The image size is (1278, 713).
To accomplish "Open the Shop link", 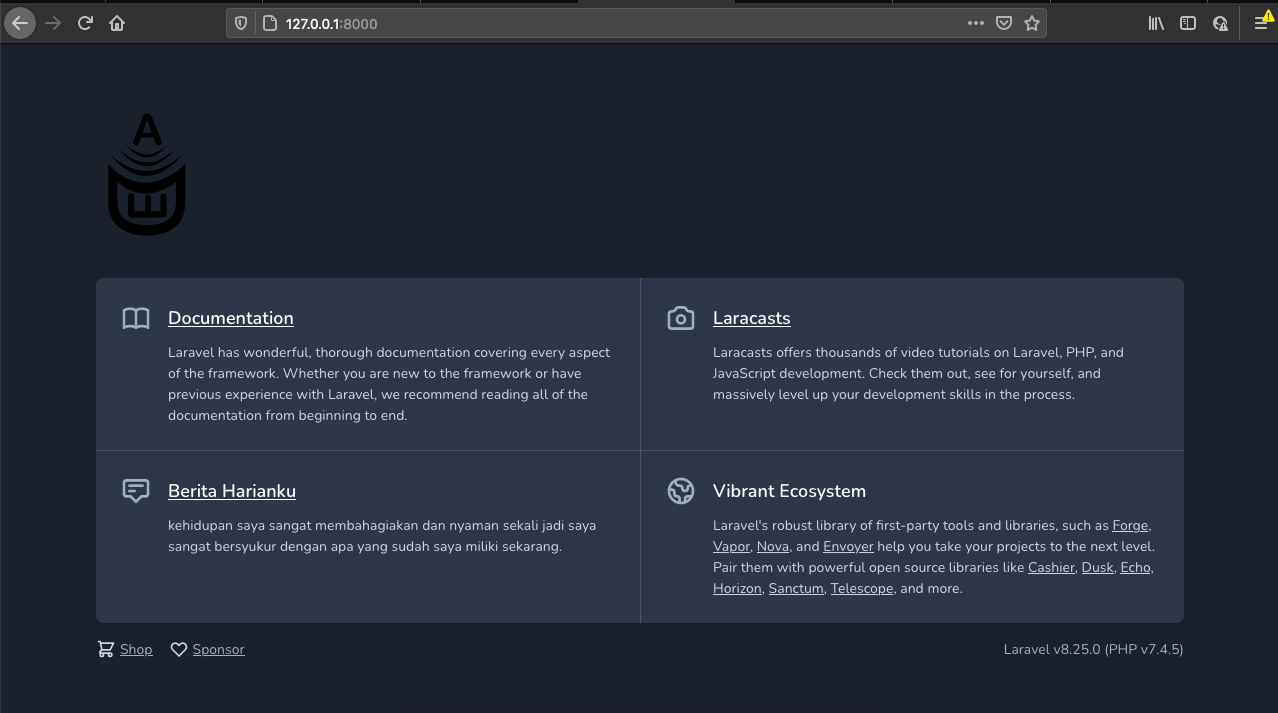I will [136, 649].
